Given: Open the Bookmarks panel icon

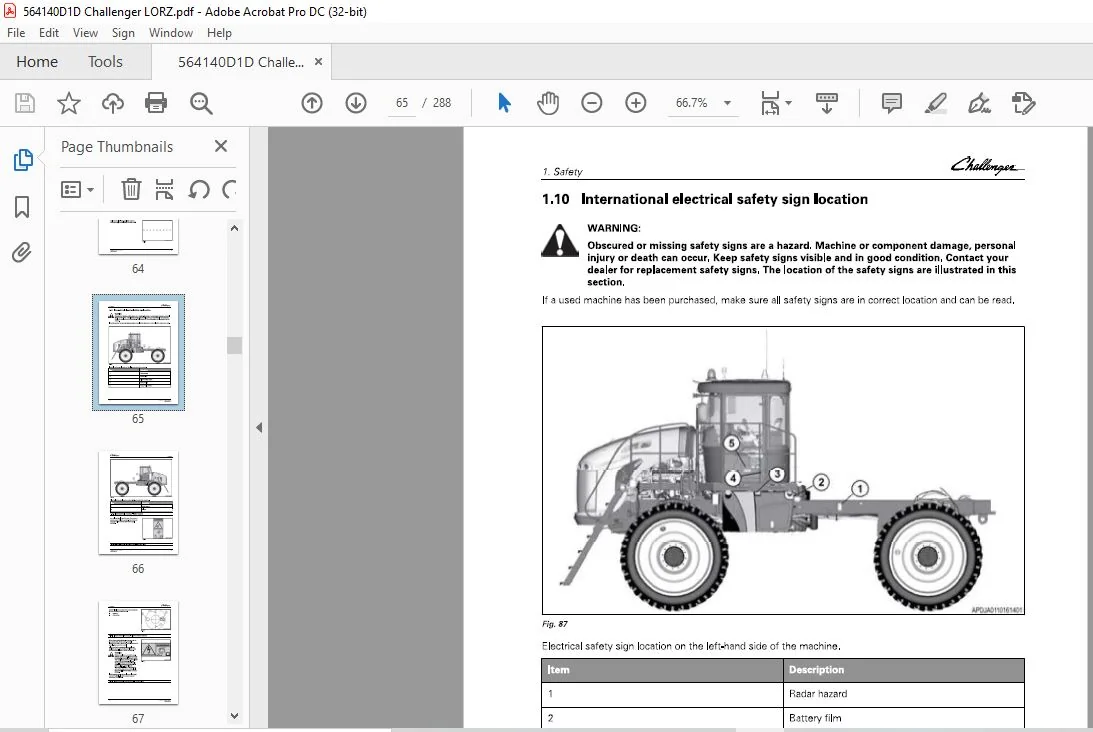Looking at the screenshot, I should 22,206.
